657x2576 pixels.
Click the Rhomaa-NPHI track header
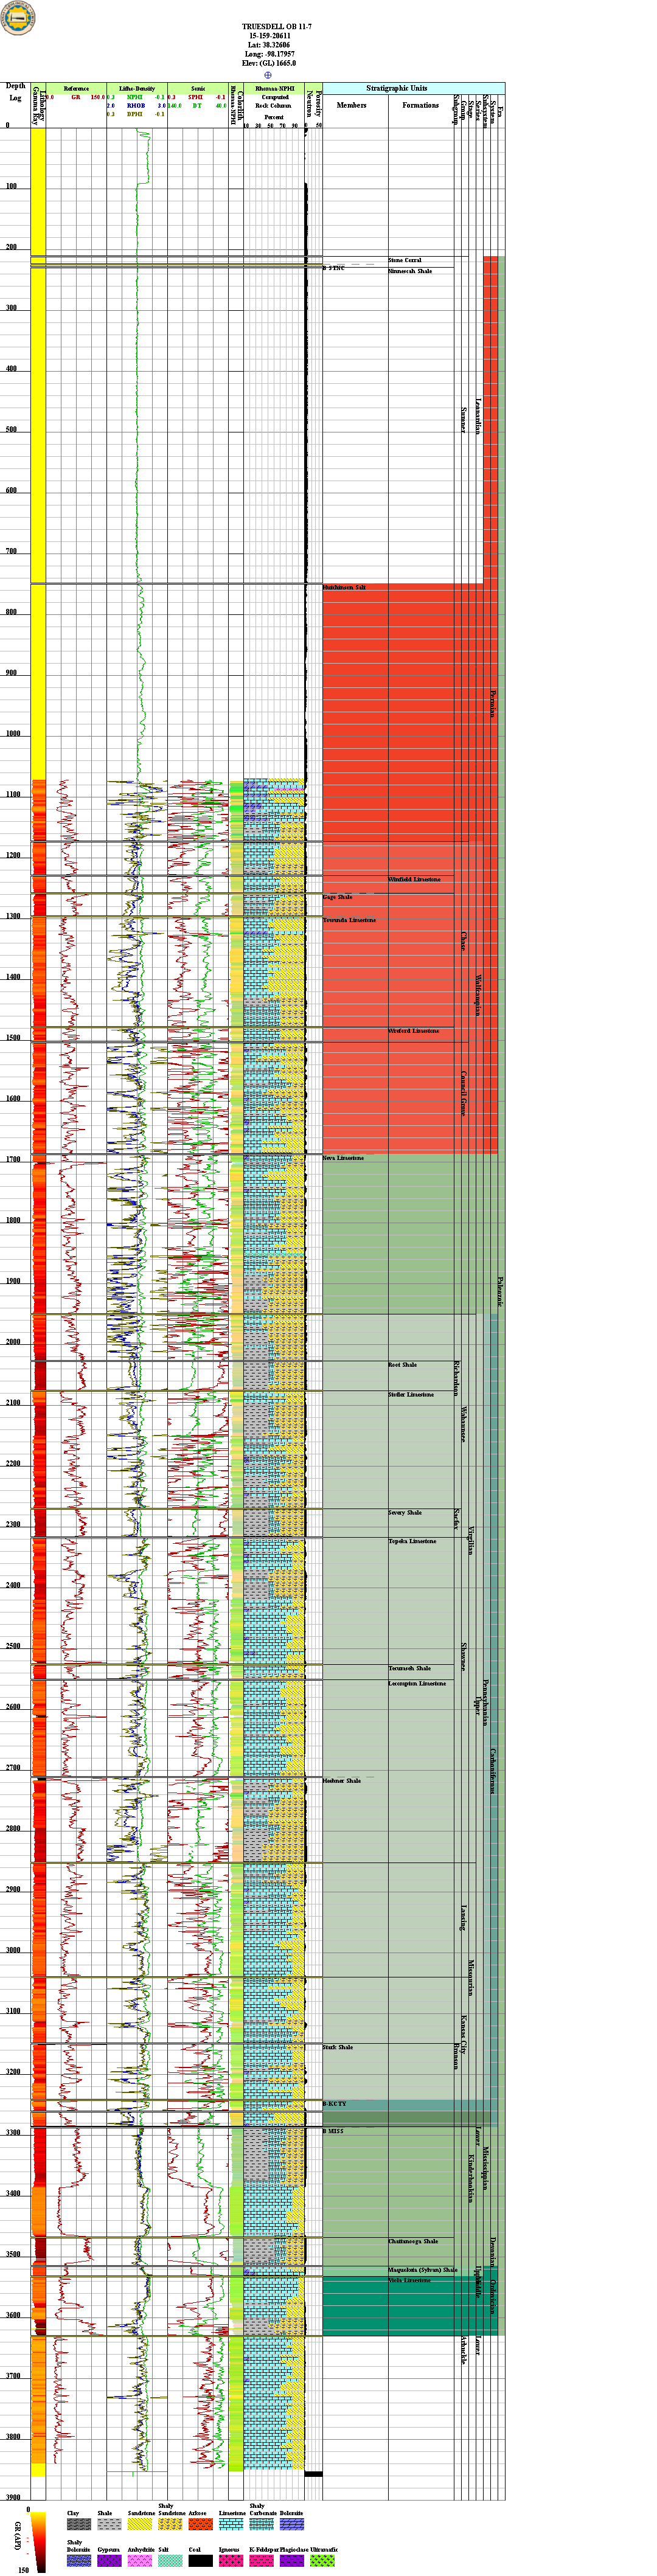pos(274,88)
